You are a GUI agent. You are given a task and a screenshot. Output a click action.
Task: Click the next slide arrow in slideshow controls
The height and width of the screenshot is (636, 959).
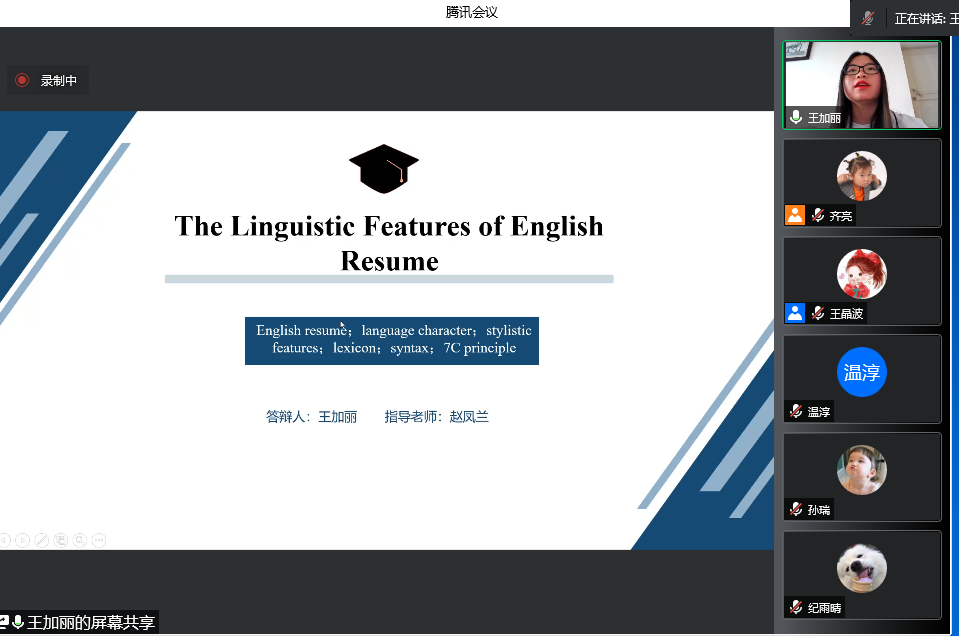(23, 541)
